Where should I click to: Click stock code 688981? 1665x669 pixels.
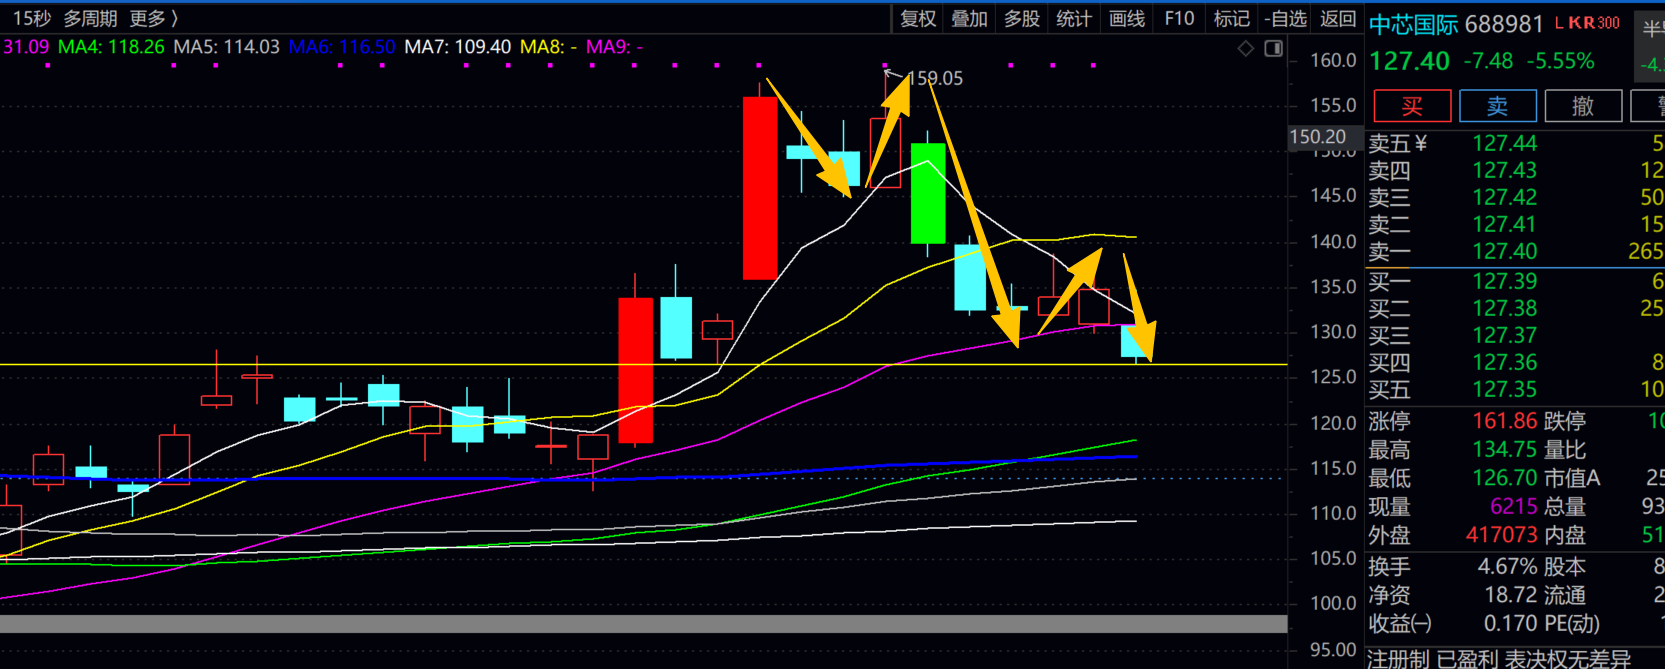point(1504,25)
